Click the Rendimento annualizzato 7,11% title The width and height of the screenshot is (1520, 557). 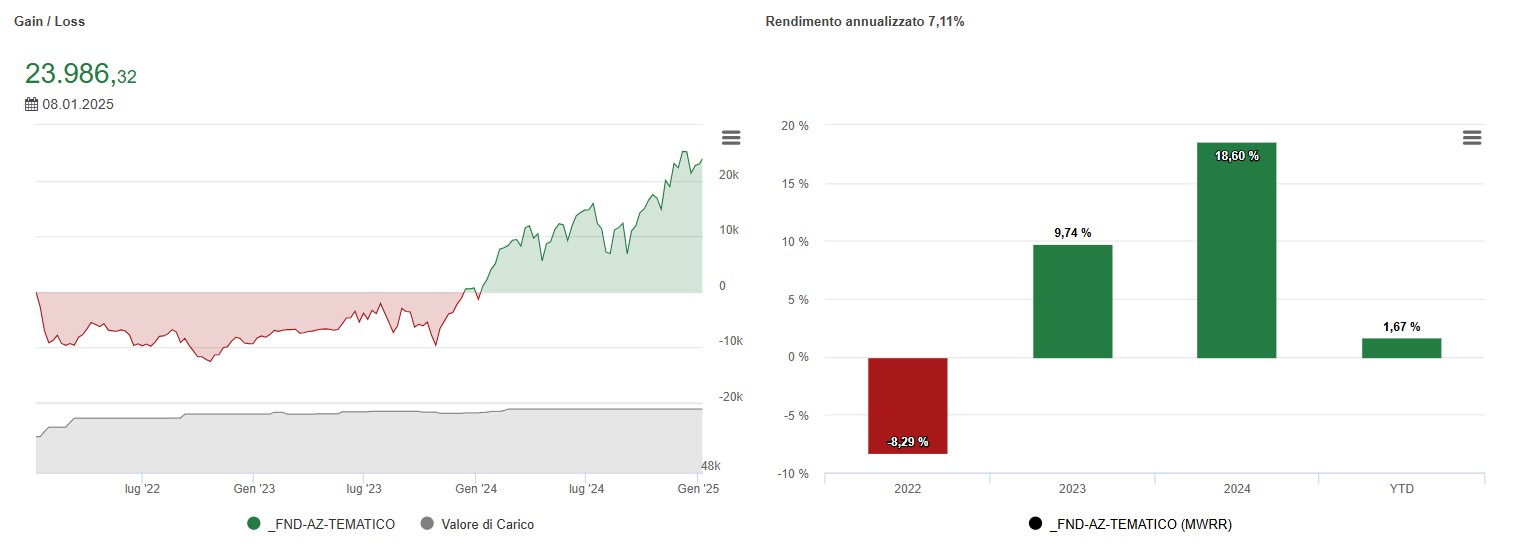tap(864, 21)
